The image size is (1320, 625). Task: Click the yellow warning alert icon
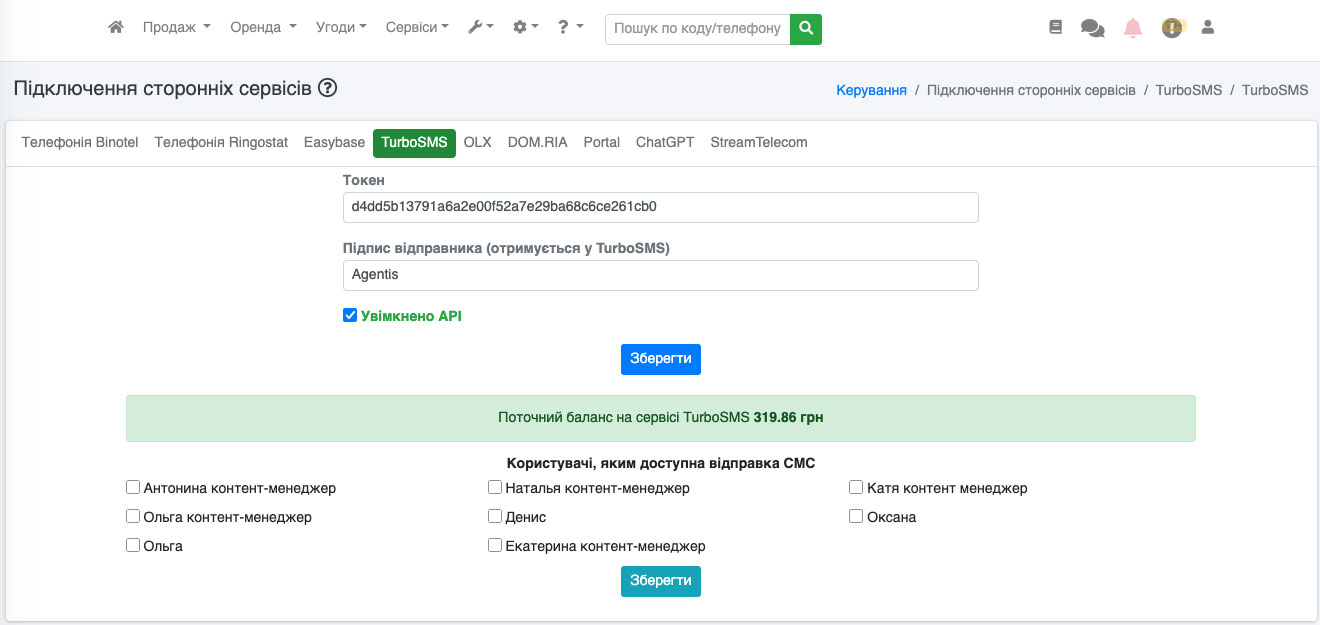coord(1172,28)
